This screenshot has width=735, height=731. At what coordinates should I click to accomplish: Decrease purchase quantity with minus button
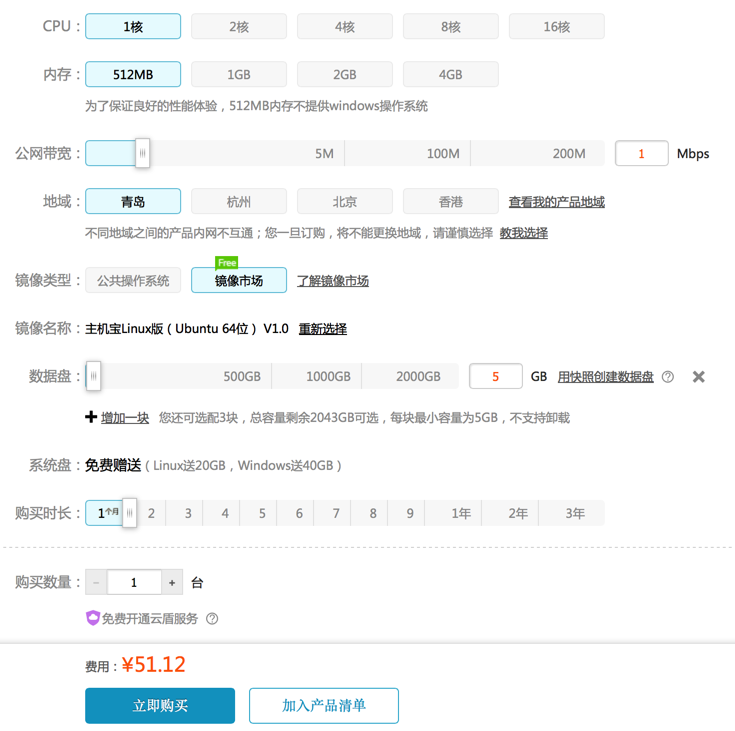point(96,582)
